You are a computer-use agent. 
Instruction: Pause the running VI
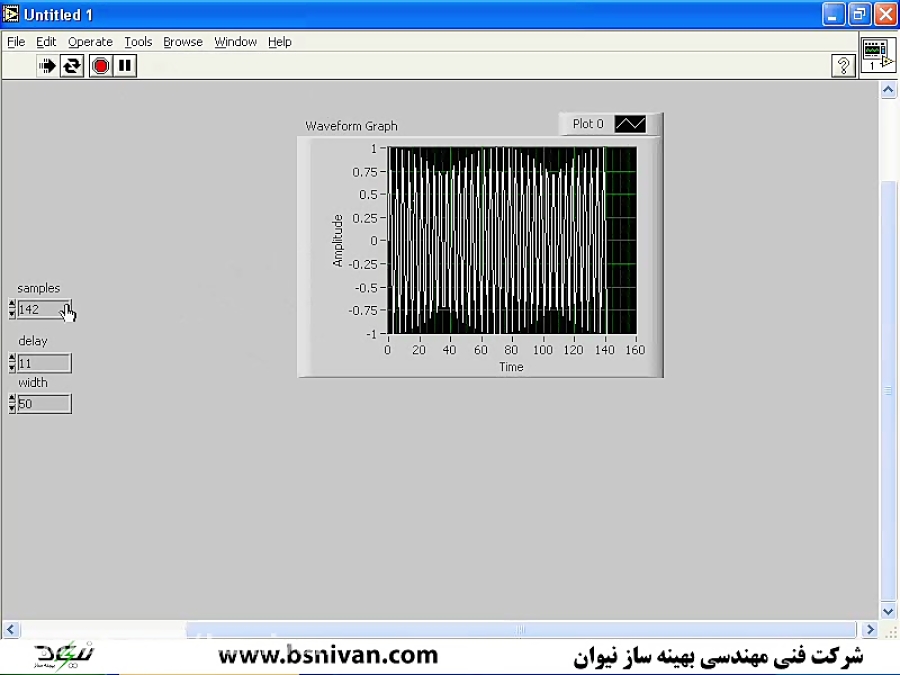[124, 66]
